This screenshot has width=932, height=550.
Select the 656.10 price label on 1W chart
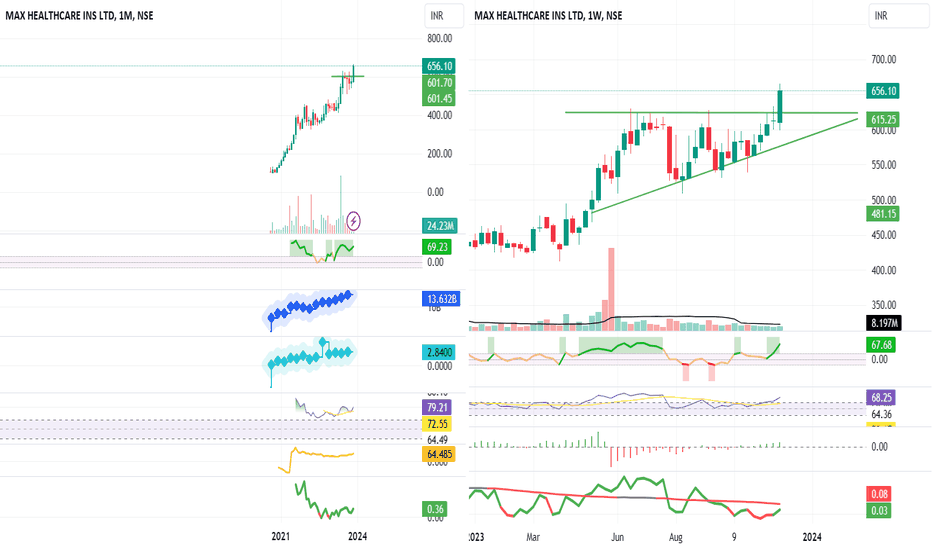[883, 91]
